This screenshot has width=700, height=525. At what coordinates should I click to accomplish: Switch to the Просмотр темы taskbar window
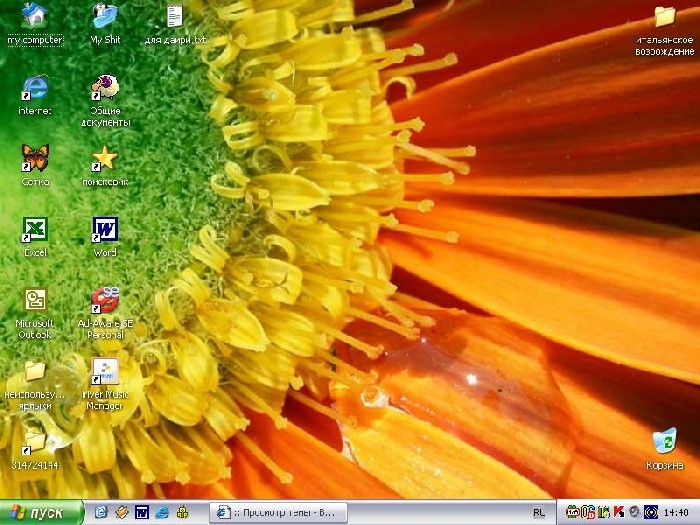pyautogui.click(x=277, y=512)
